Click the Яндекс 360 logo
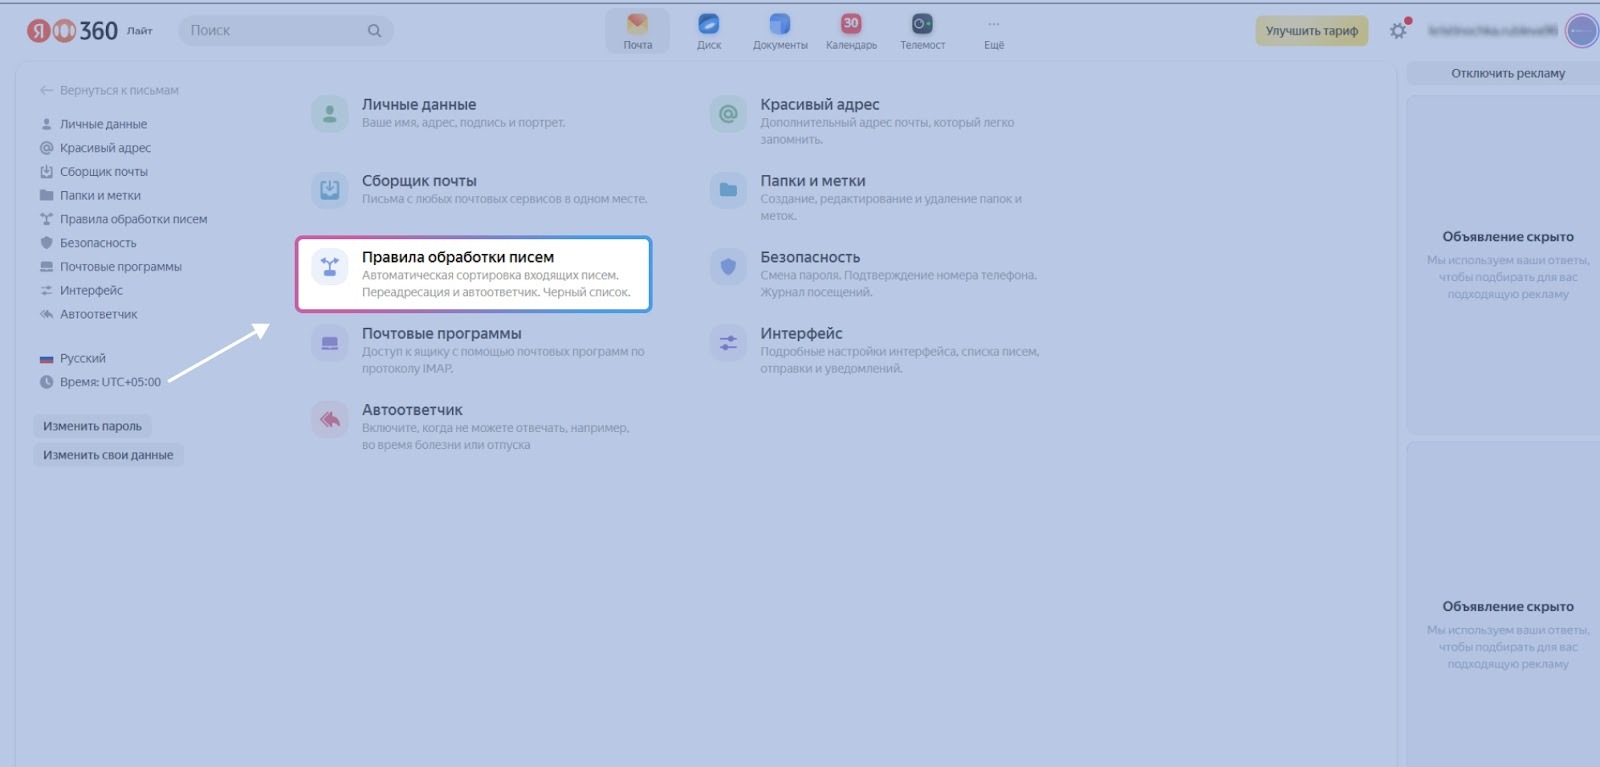Viewport: 1600px width, 767px height. (x=73, y=31)
